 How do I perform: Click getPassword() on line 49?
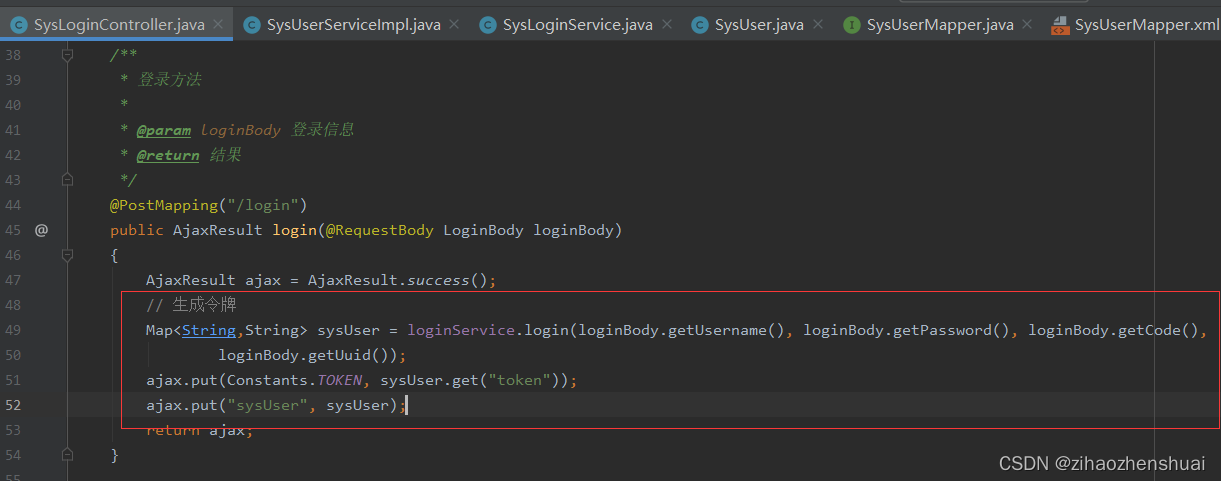[x=952, y=330]
